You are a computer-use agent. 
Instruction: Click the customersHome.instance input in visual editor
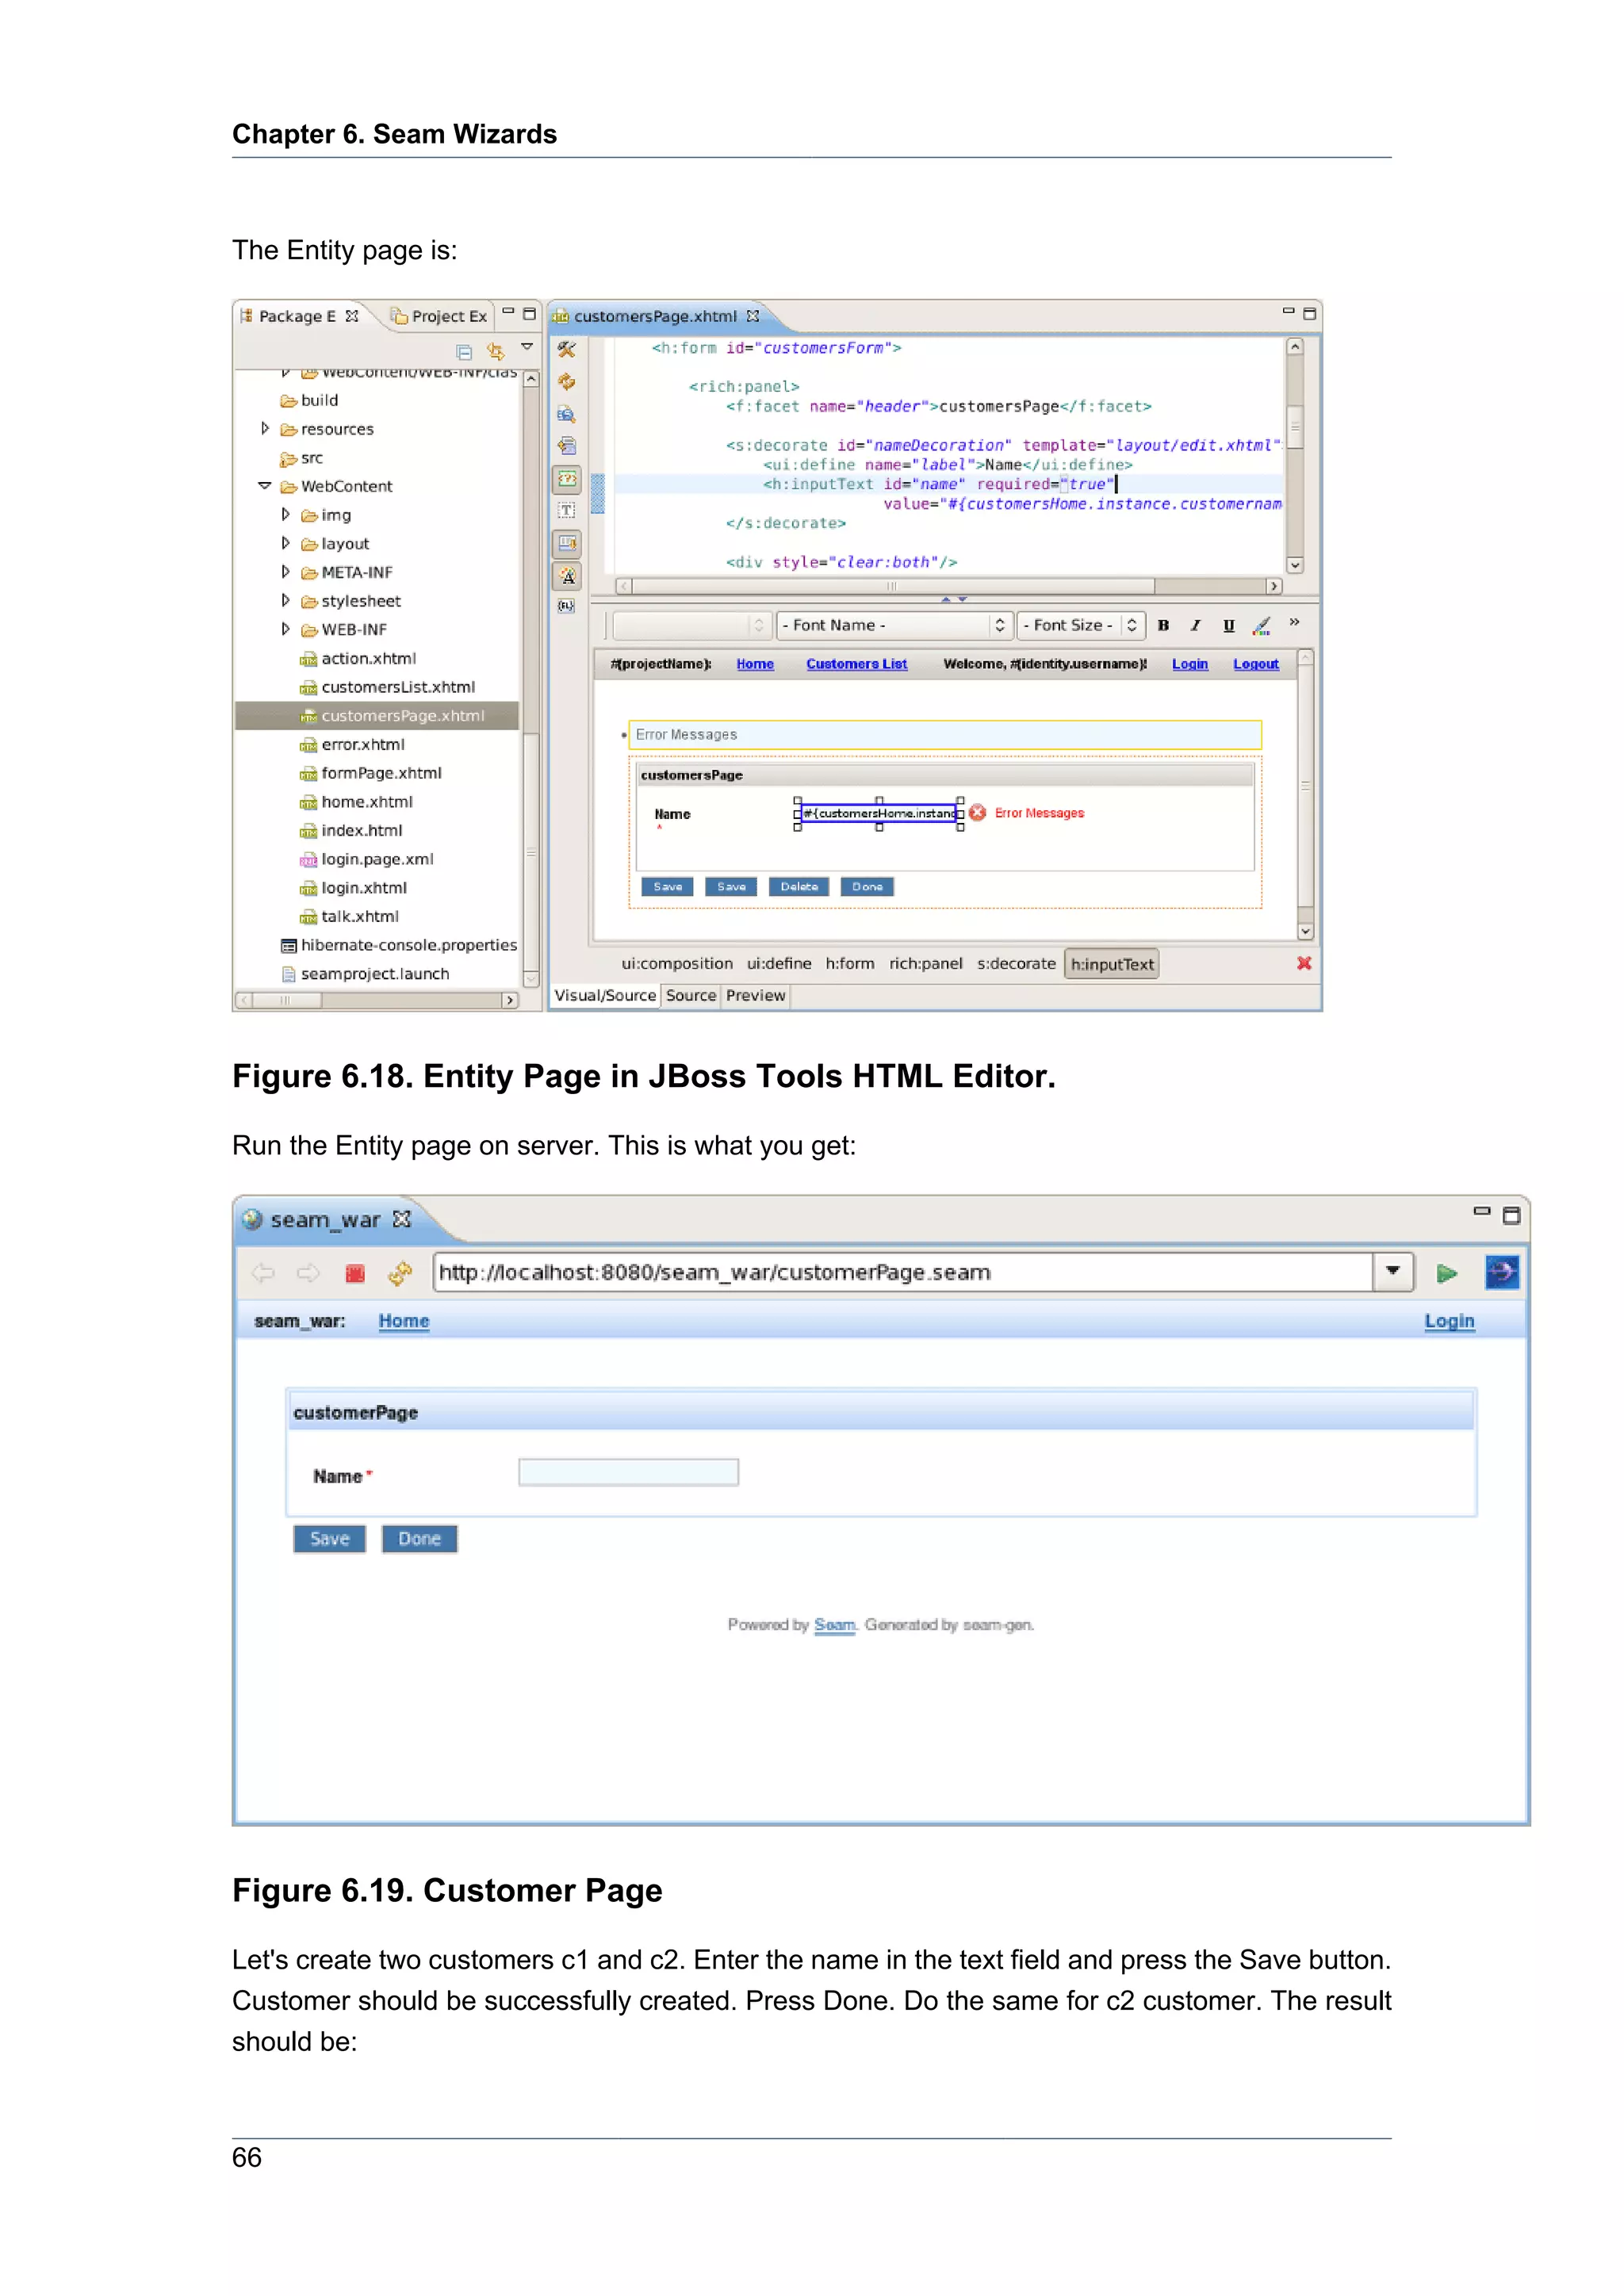click(879, 814)
